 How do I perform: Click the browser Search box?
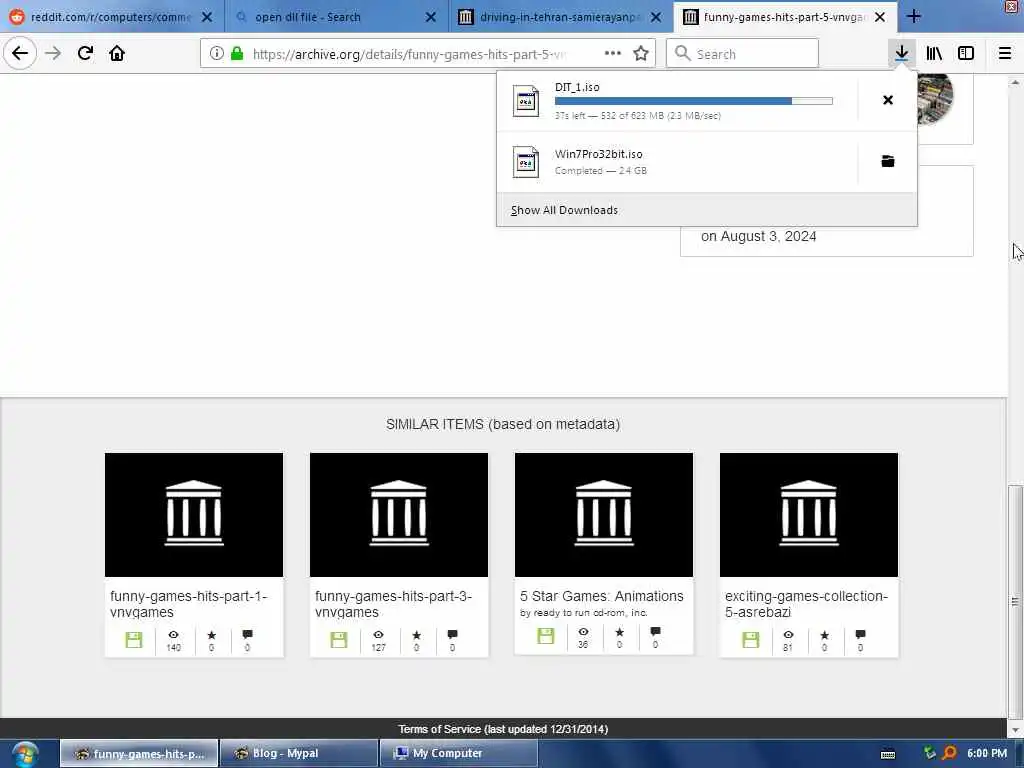[x=742, y=54]
